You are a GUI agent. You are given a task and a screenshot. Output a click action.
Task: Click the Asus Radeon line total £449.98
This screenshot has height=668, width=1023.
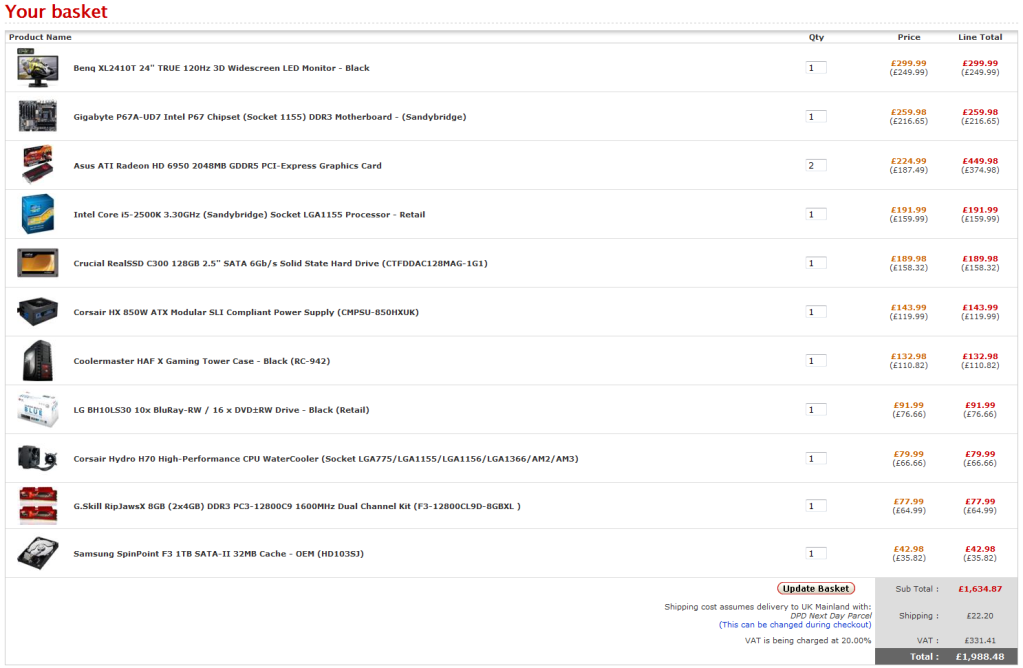coord(980,161)
